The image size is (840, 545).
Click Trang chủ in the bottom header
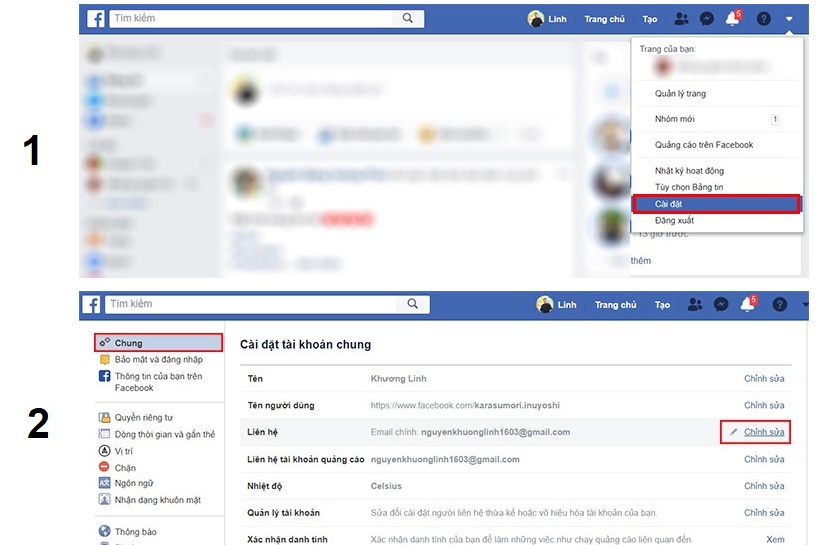(x=616, y=304)
